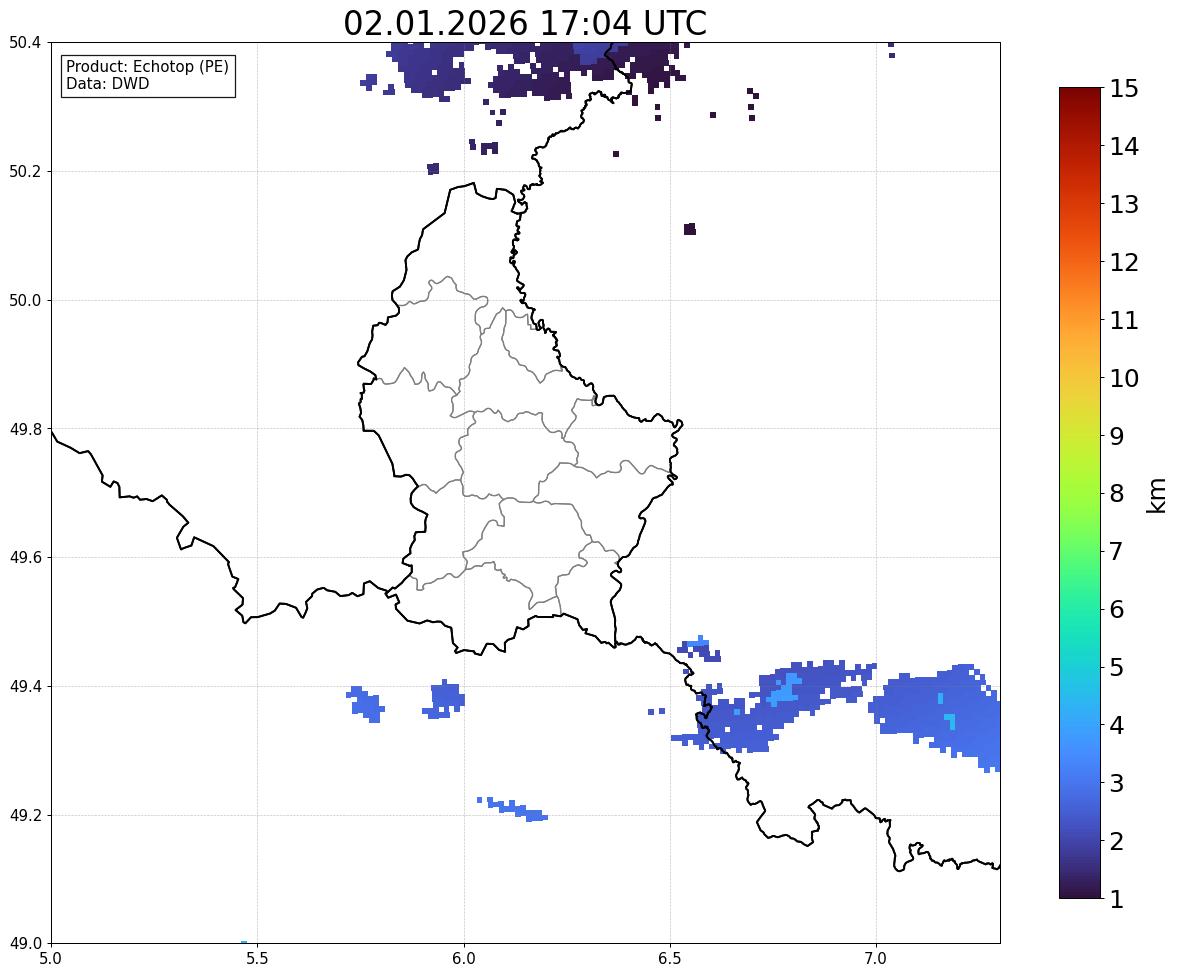This screenshot has height=976, width=1178.
Task: Click the blue echo patch near 49.38N 5.95E
Action: coord(445,700)
